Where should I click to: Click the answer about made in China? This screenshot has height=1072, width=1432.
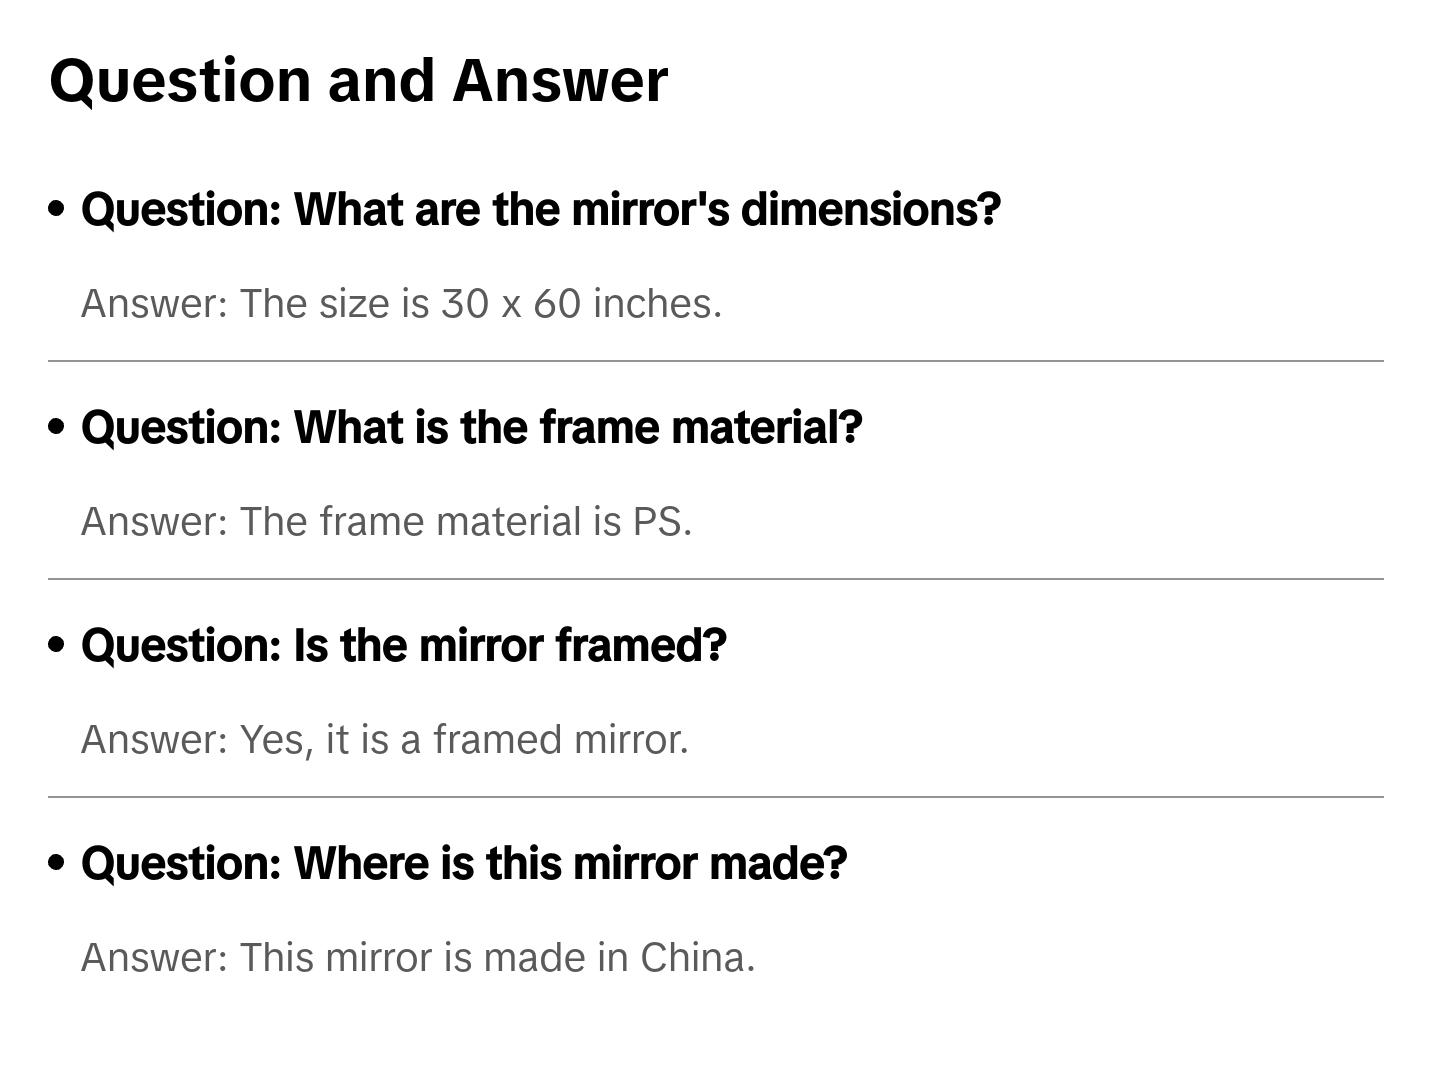coord(418,958)
